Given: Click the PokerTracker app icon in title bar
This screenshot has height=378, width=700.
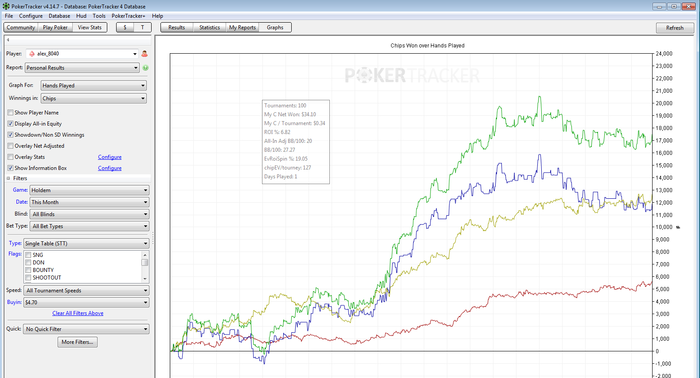Looking at the screenshot, I should pos(6,6).
